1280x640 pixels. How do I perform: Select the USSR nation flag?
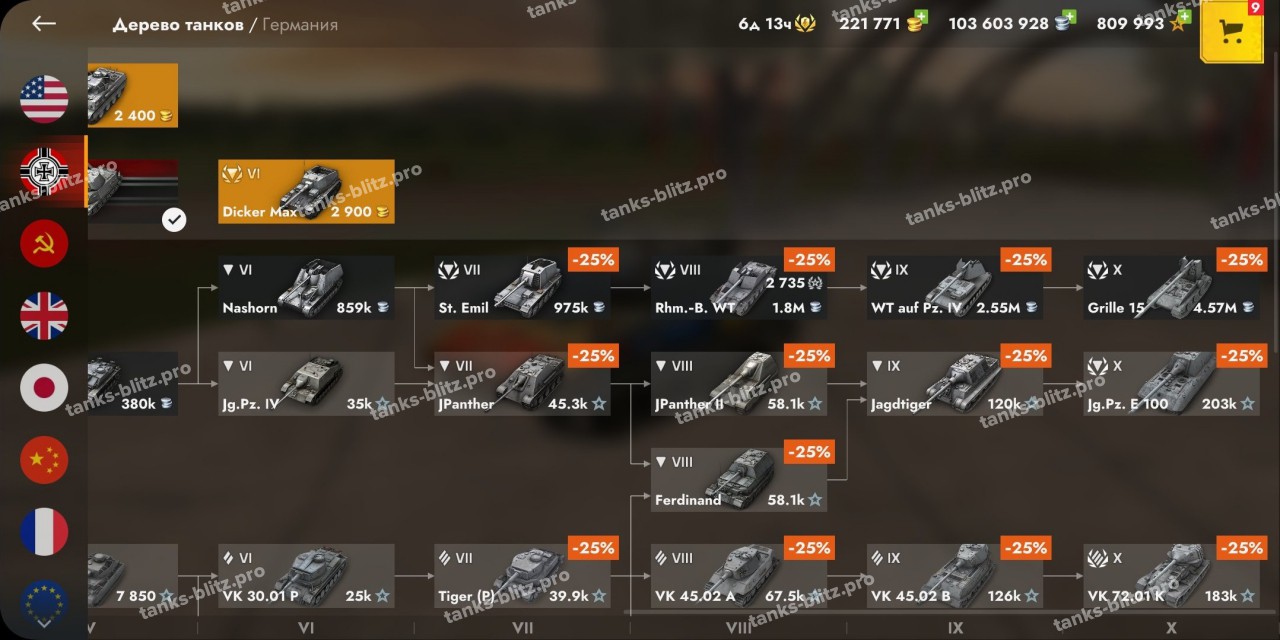coord(44,244)
